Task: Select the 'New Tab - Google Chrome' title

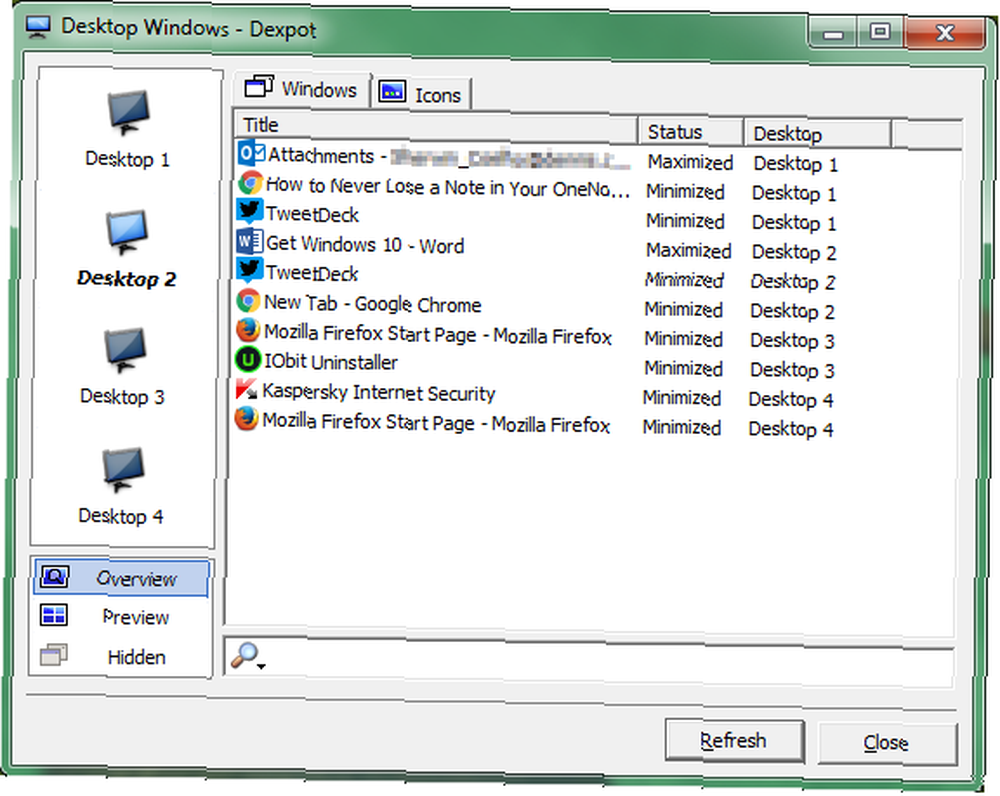Action: [x=372, y=304]
